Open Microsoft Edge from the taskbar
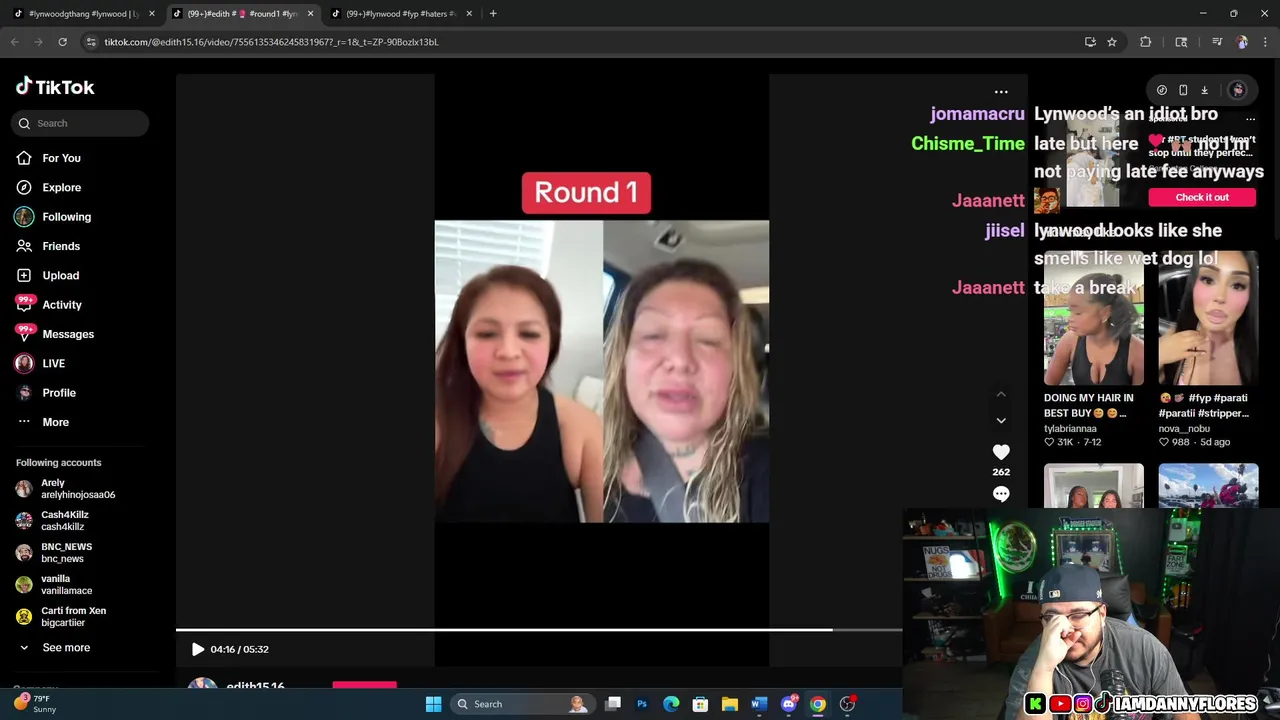 click(x=671, y=704)
